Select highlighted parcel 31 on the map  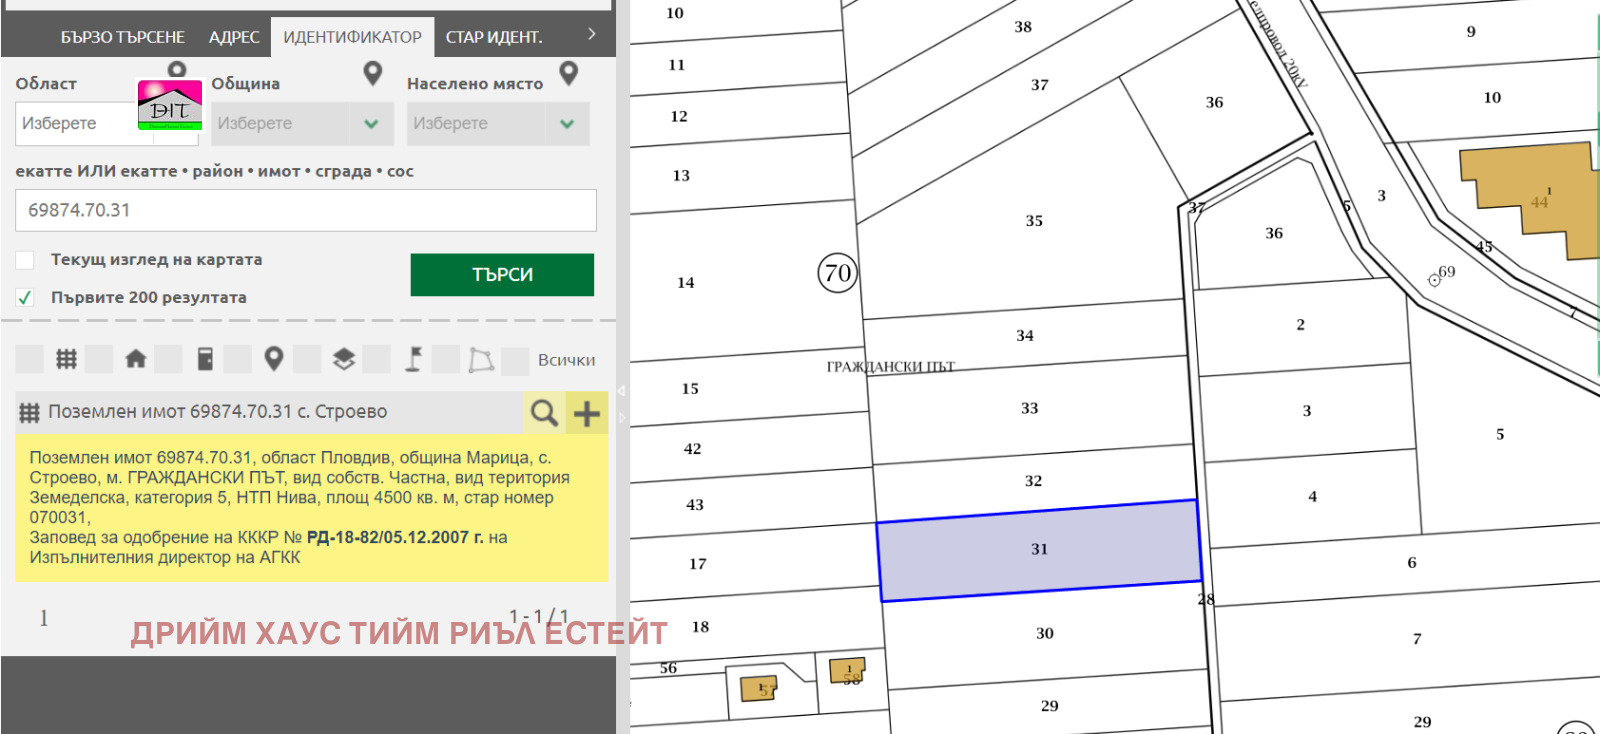[1039, 550]
